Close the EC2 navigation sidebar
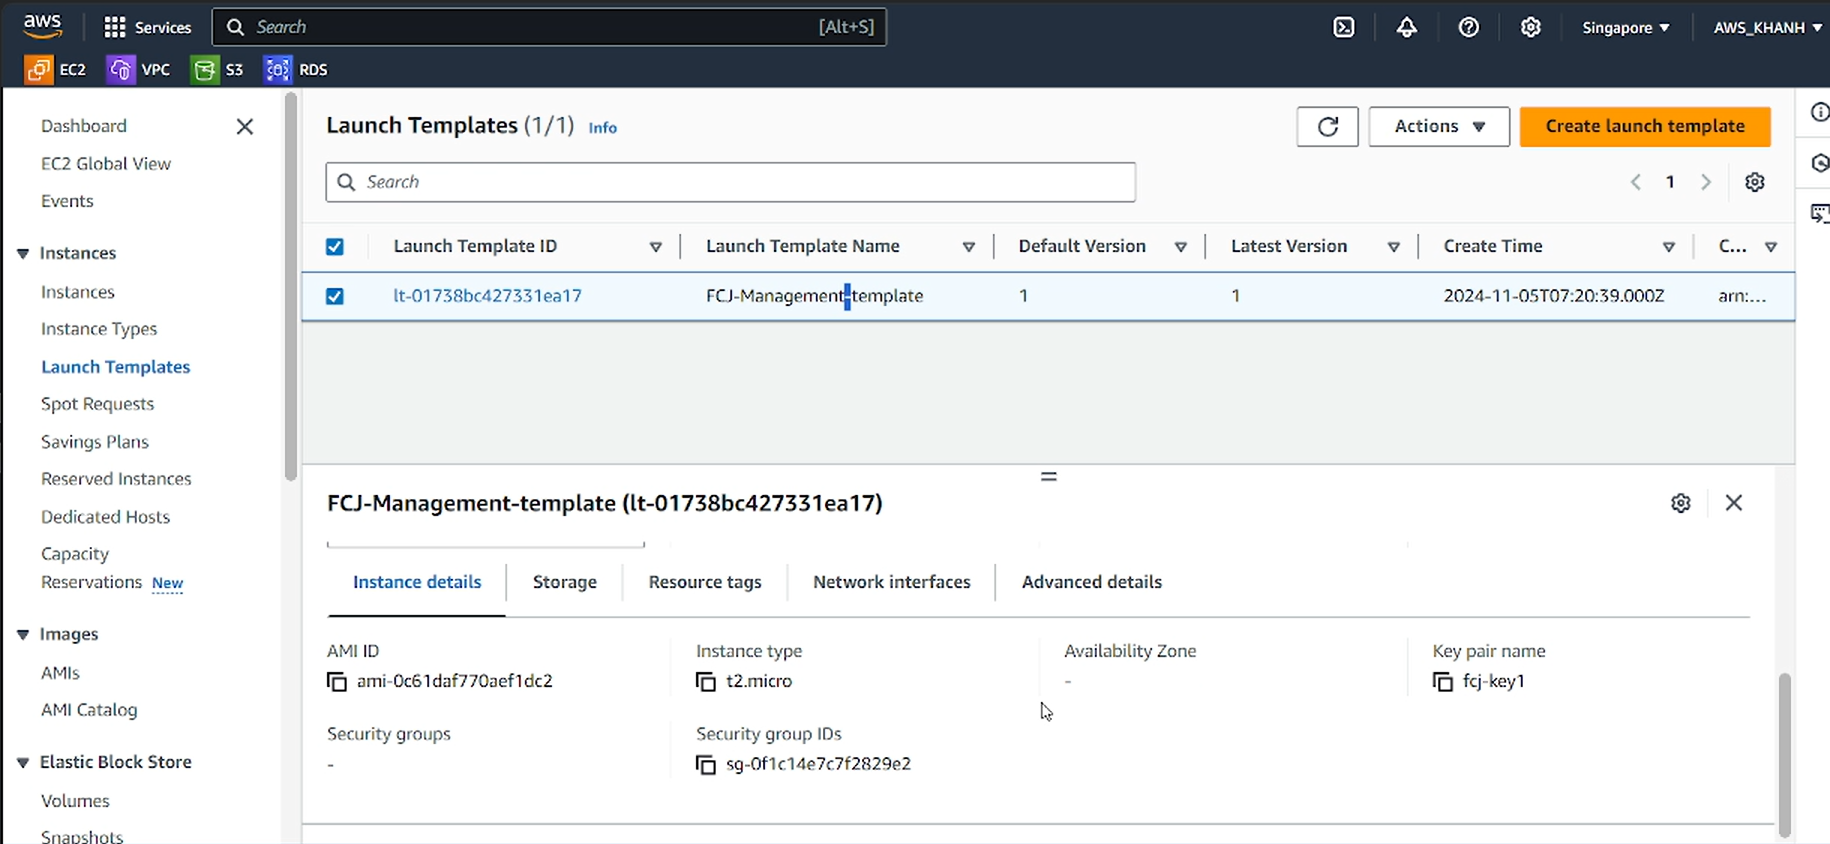The width and height of the screenshot is (1830, 844). [244, 126]
